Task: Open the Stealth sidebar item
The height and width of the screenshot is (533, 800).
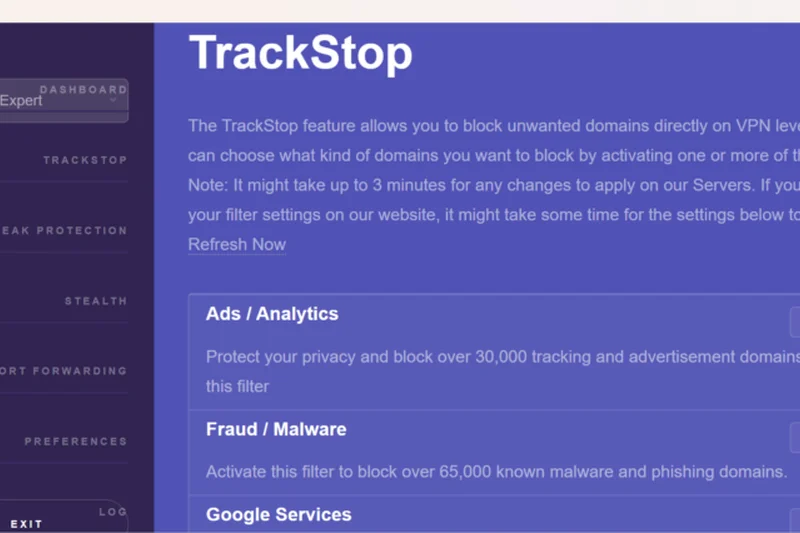Action: click(x=95, y=300)
